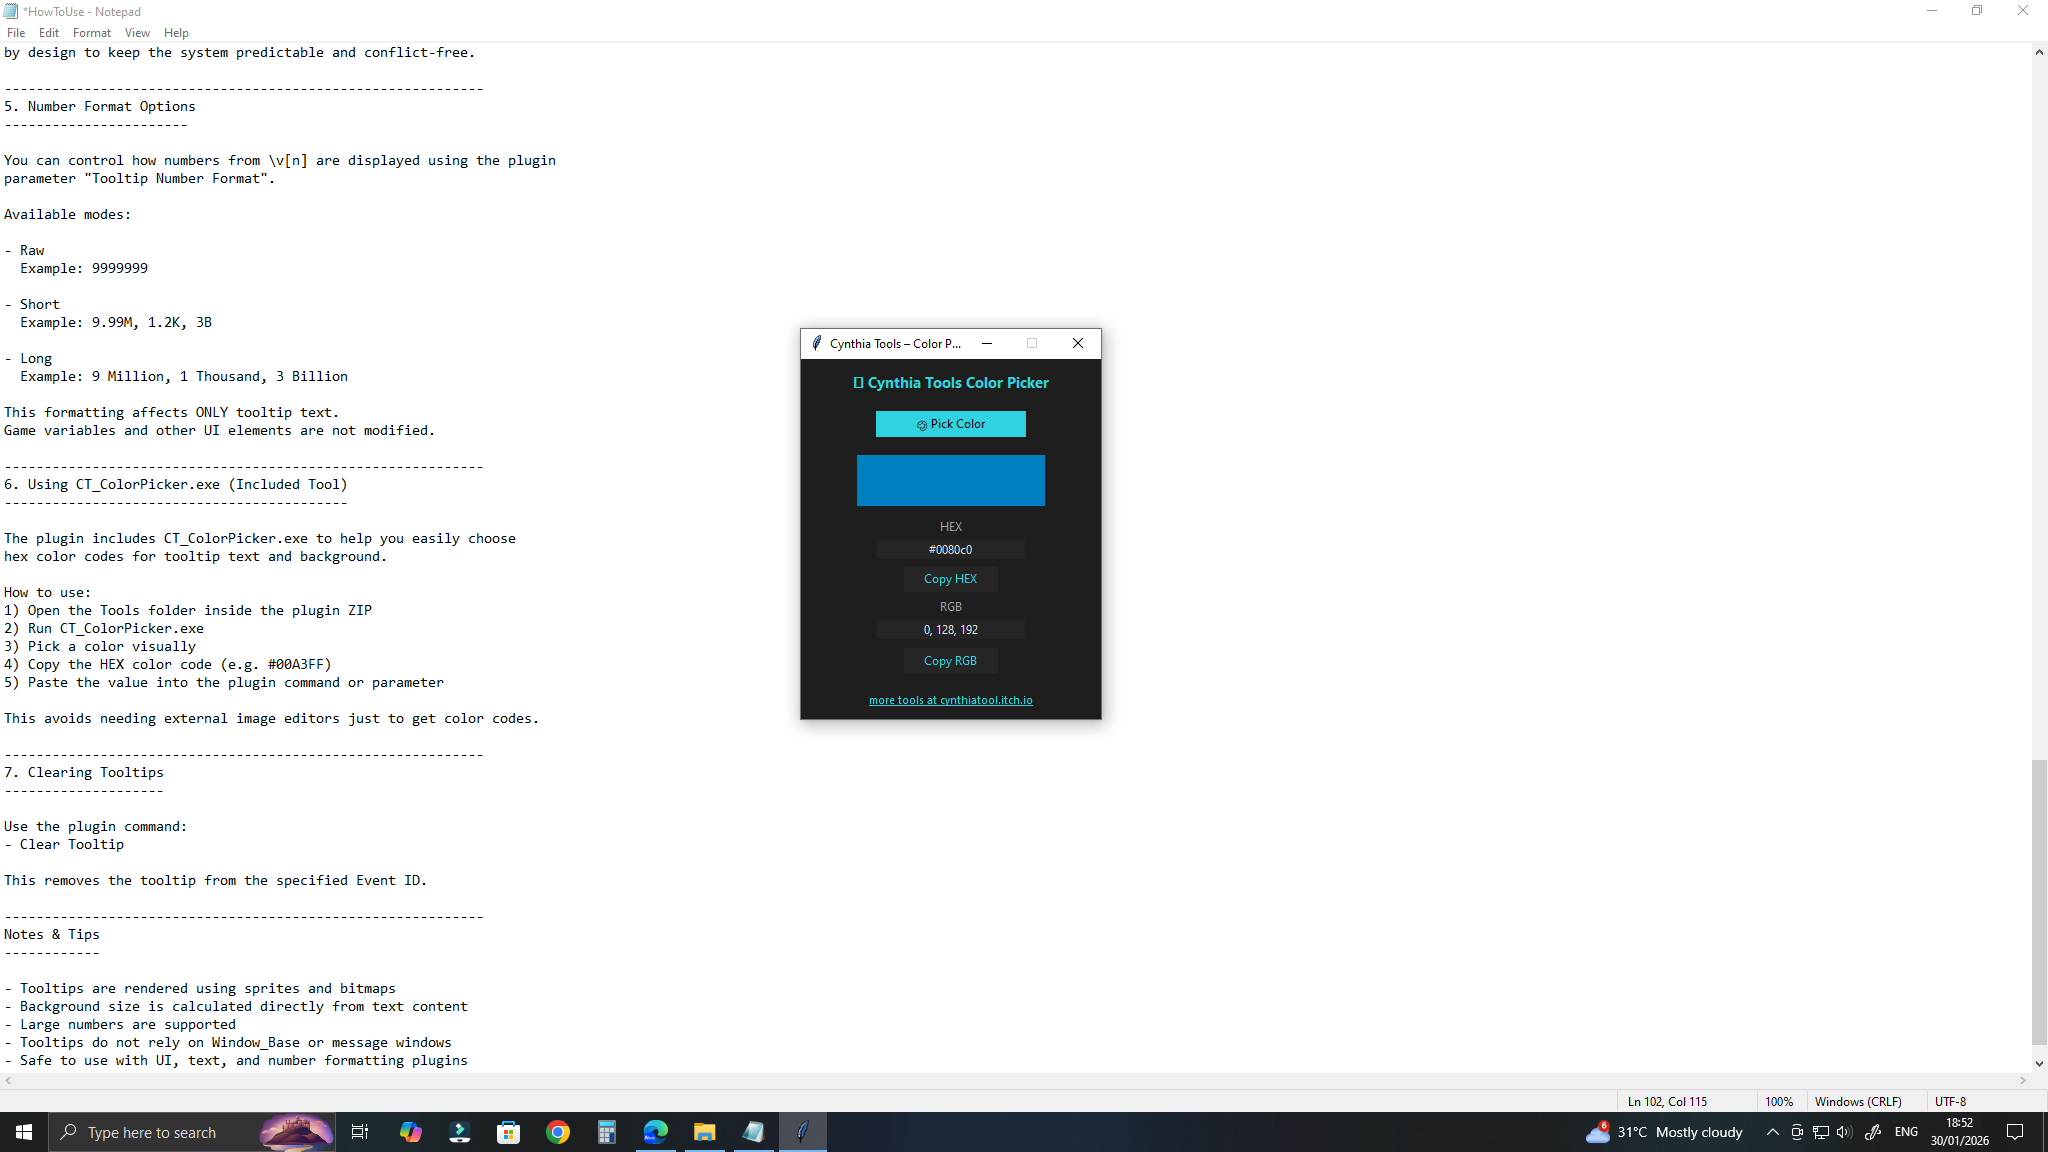Click the volume speaker tray icon
The image size is (2048, 1152).
(x=1844, y=1132)
